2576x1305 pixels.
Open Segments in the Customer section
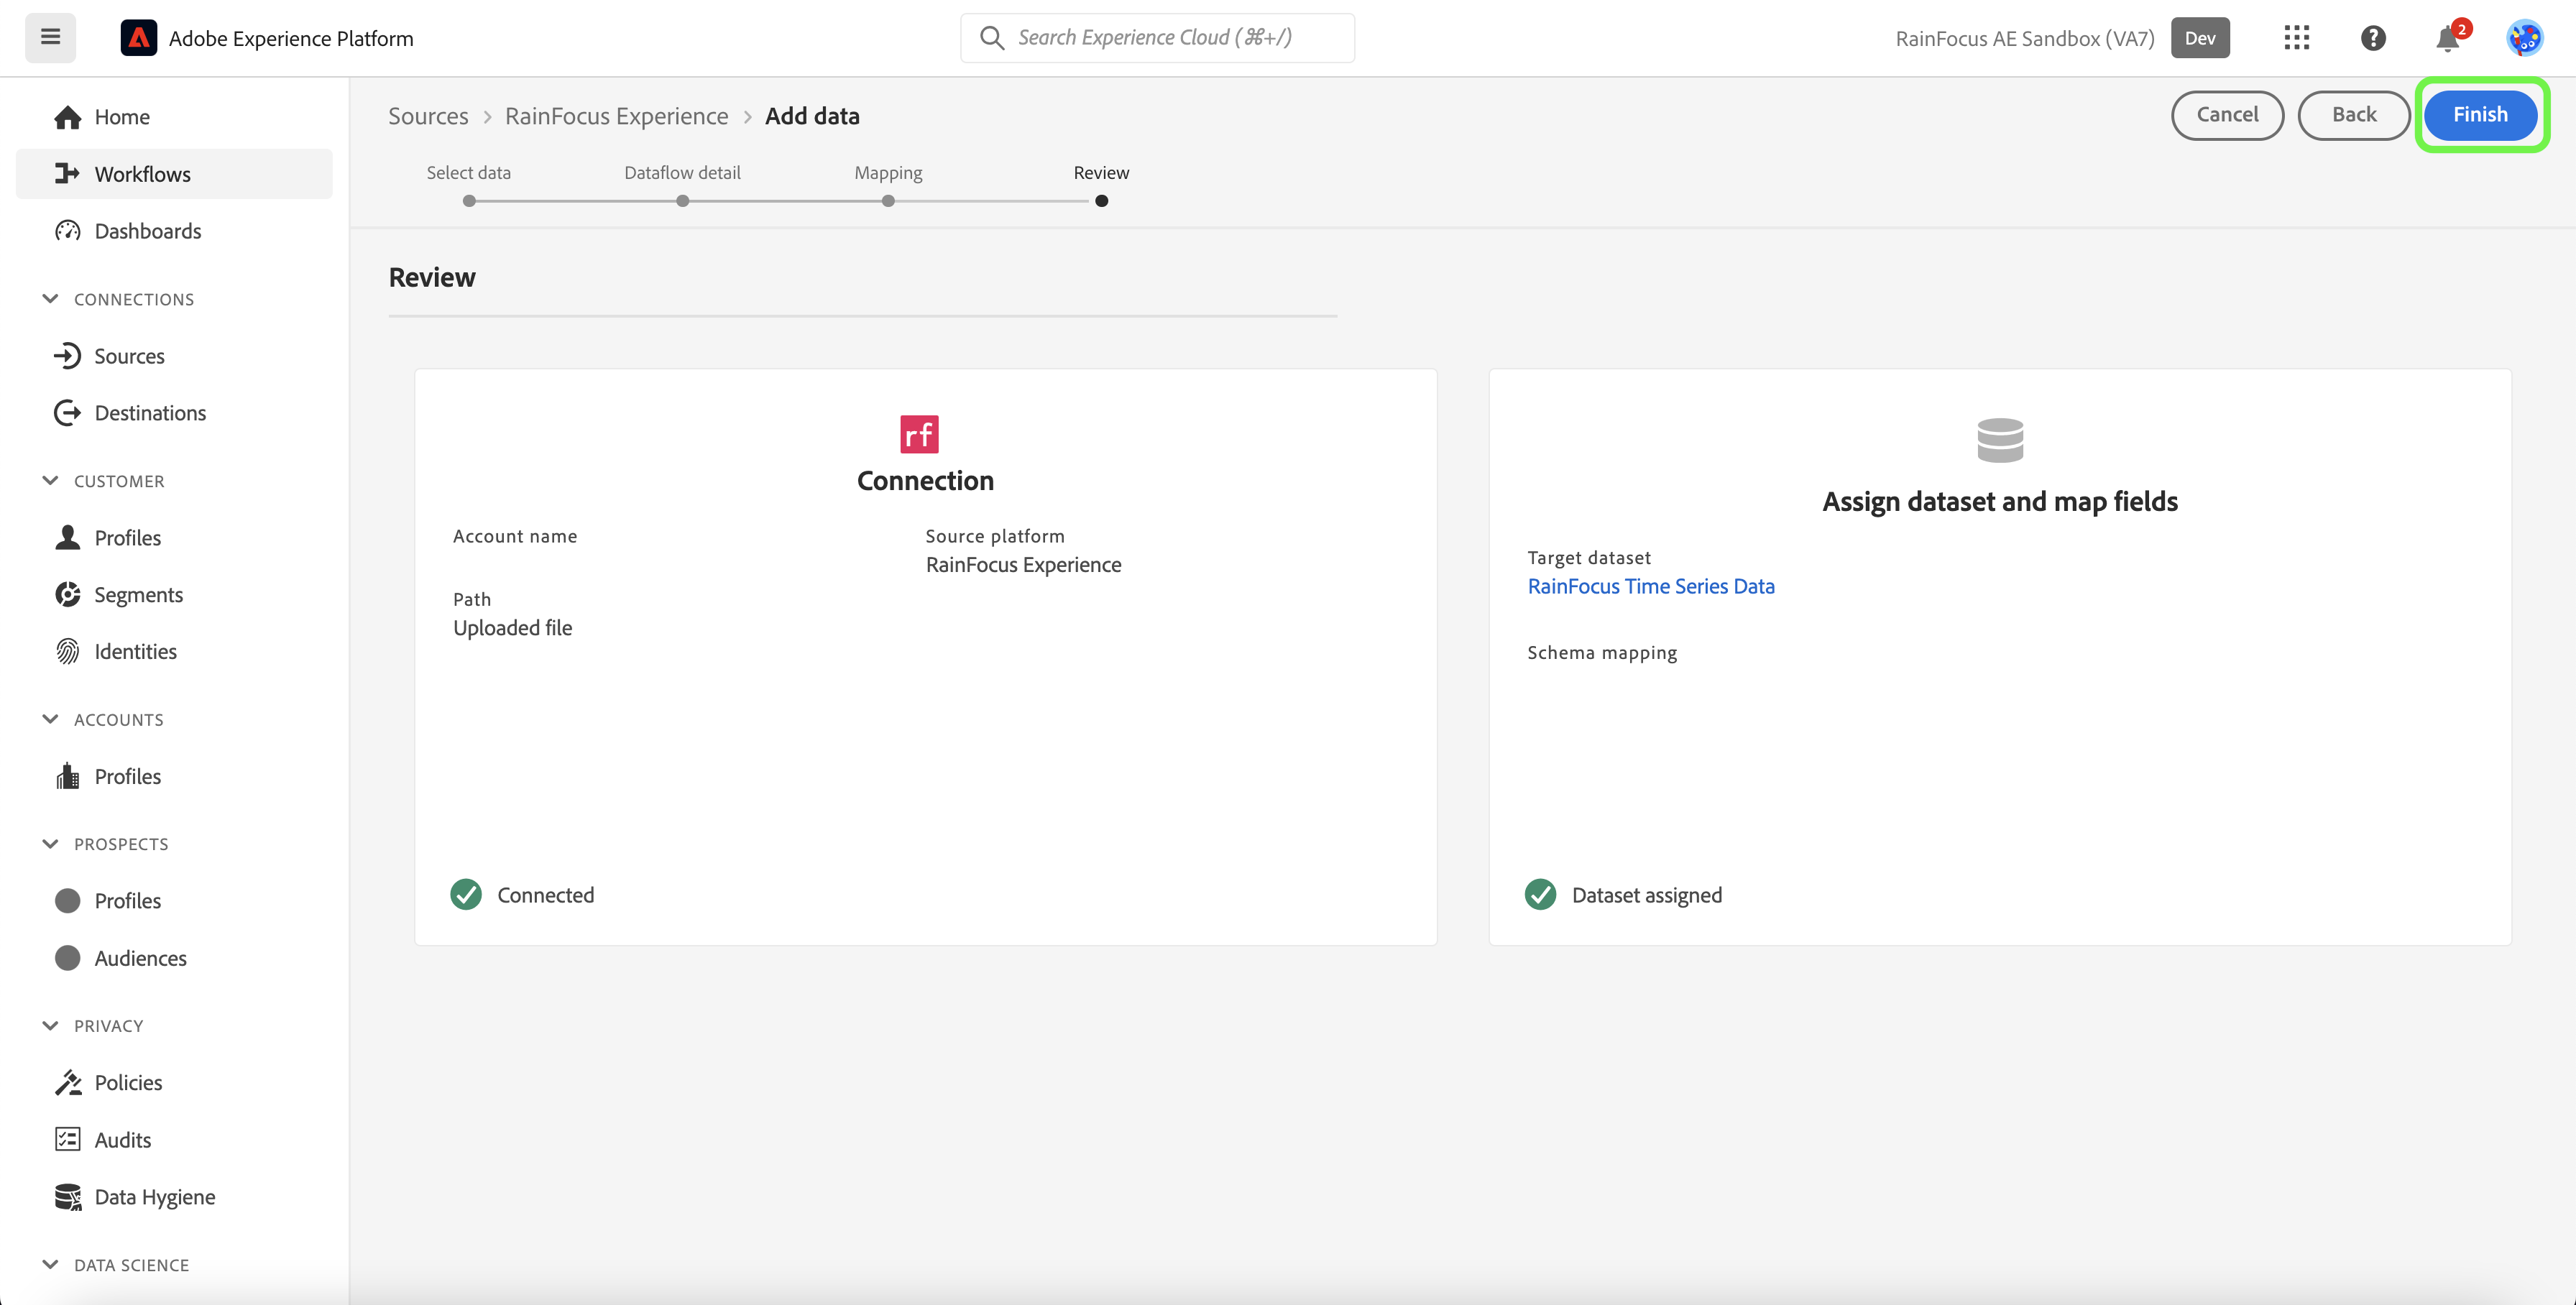coord(138,595)
